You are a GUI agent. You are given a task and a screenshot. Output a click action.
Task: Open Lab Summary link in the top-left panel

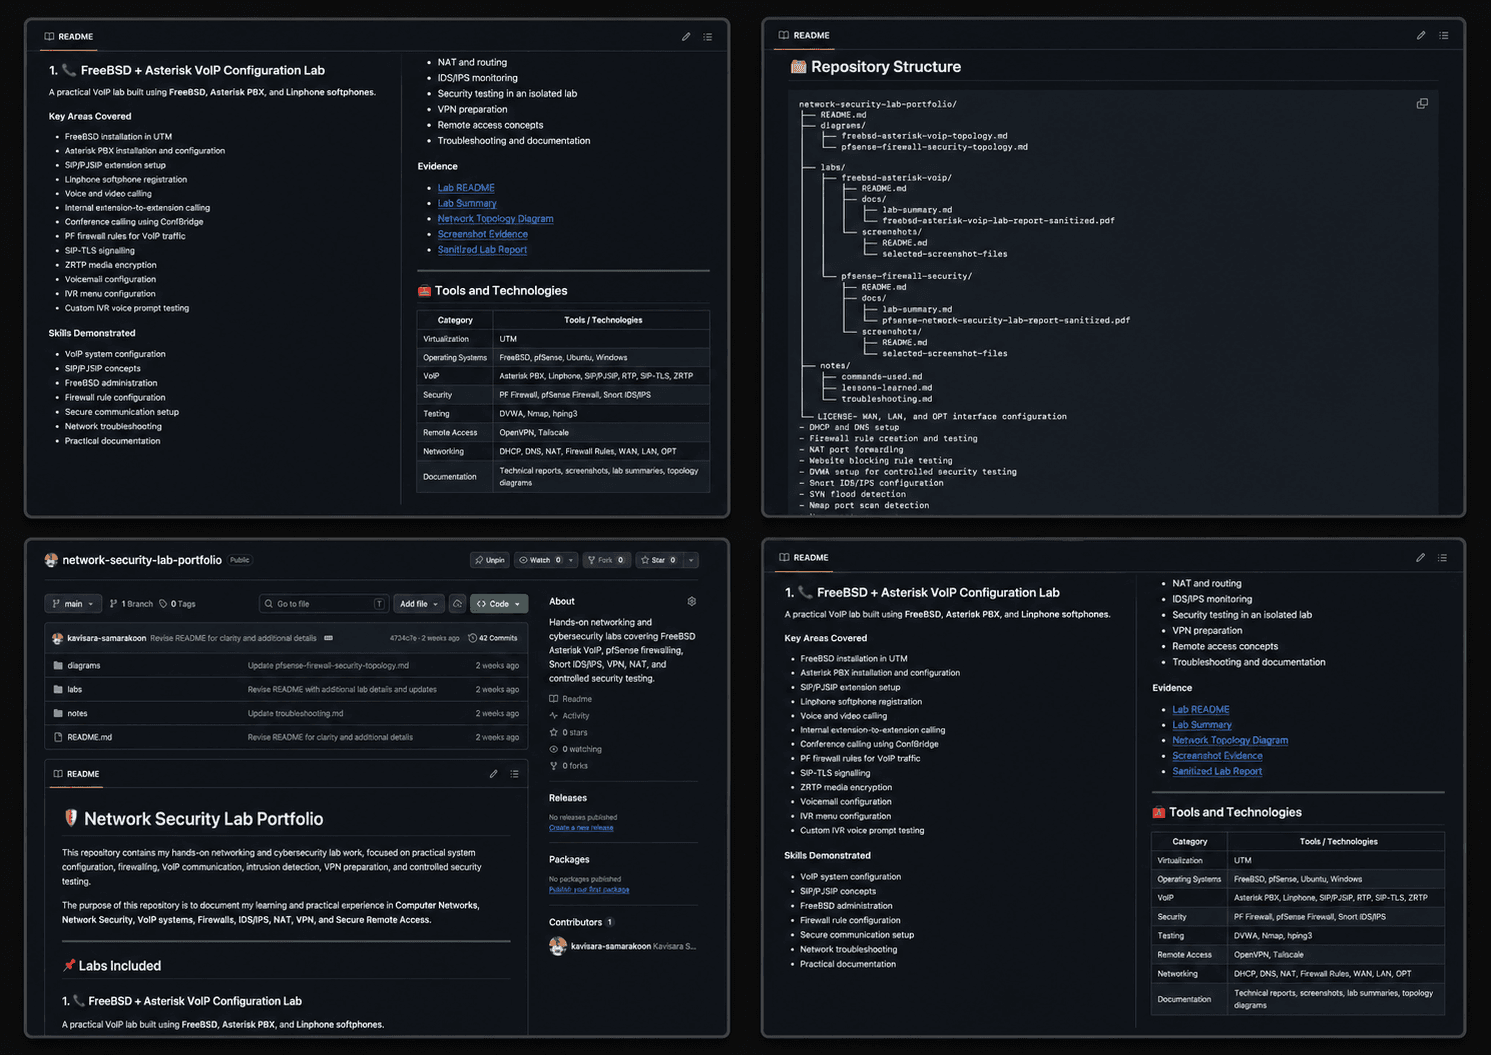tap(467, 203)
